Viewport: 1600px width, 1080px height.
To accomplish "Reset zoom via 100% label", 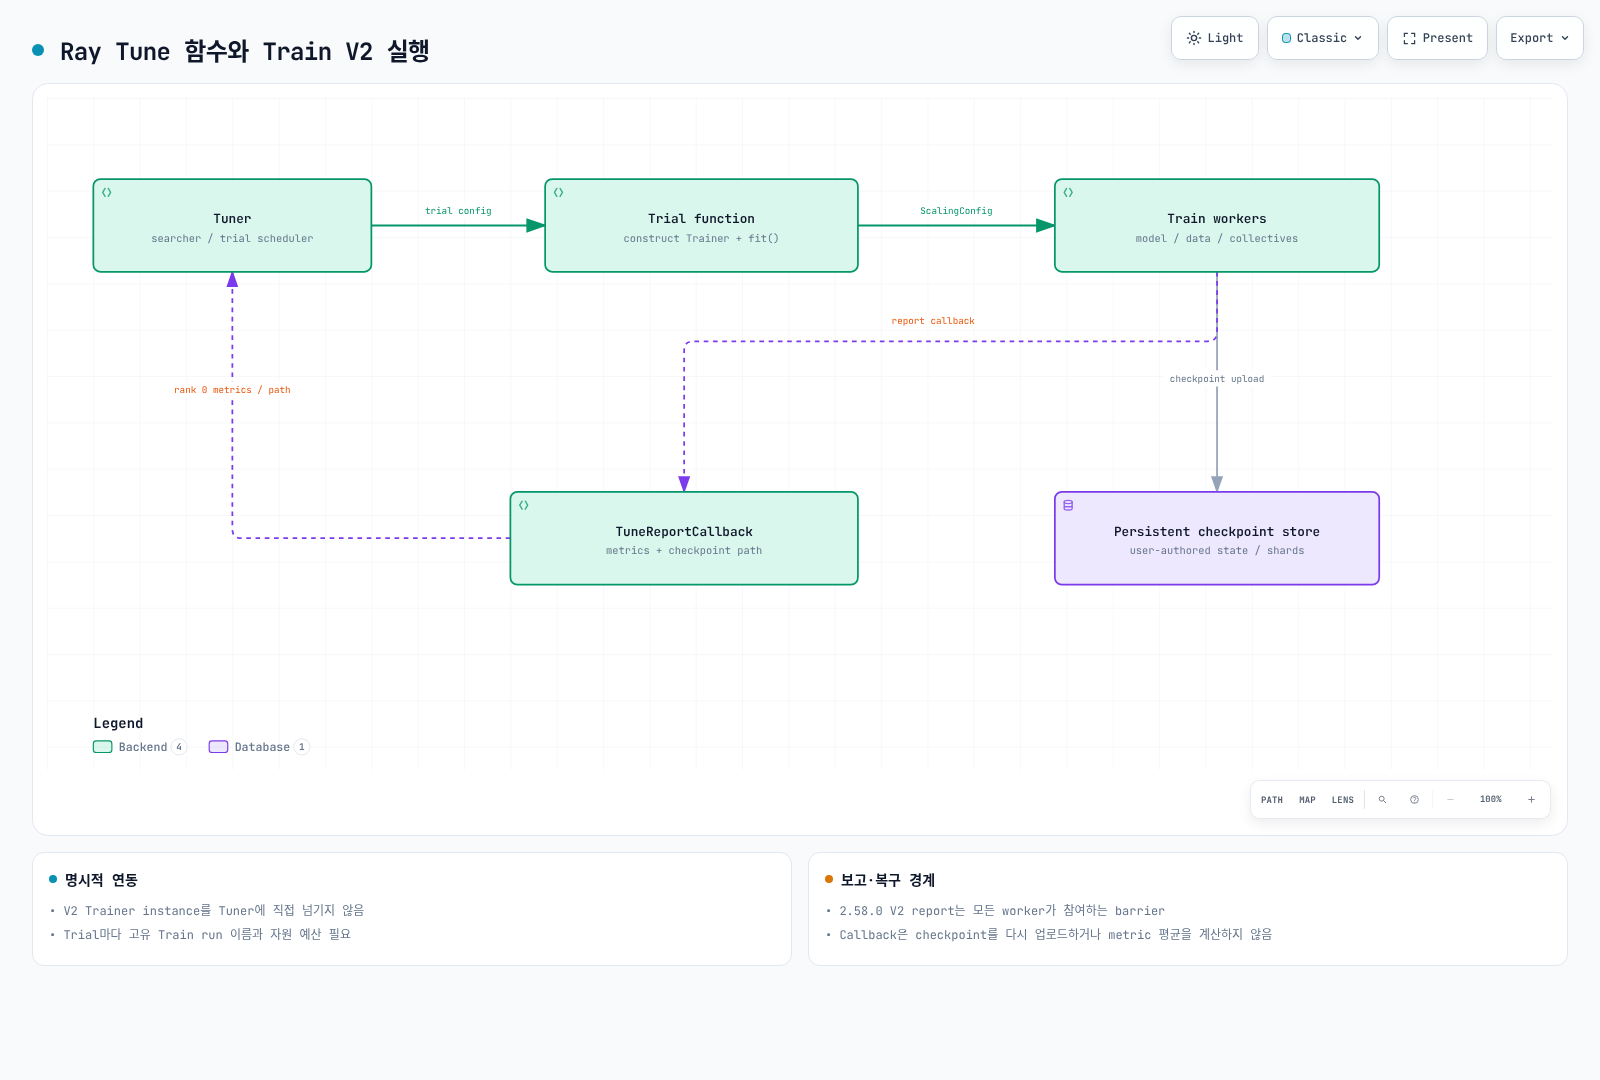I will (1491, 800).
